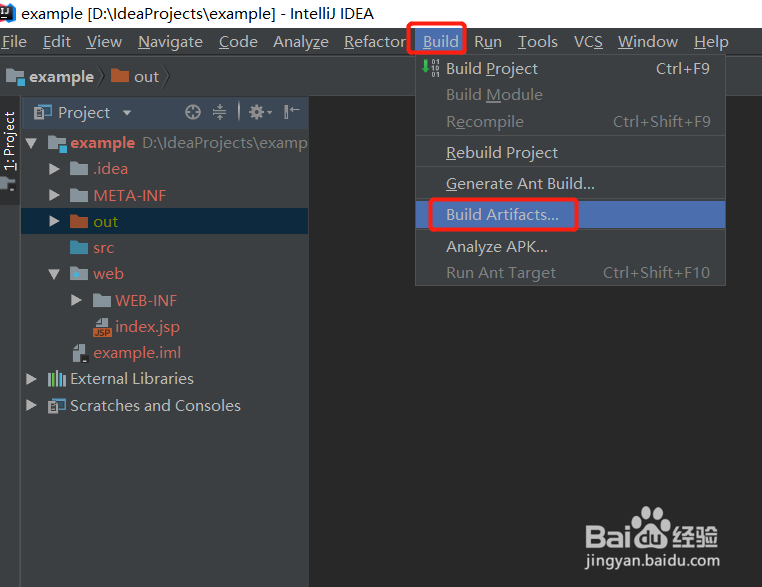Open the Analyze menu
The width and height of the screenshot is (762, 587).
(x=301, y=42)
